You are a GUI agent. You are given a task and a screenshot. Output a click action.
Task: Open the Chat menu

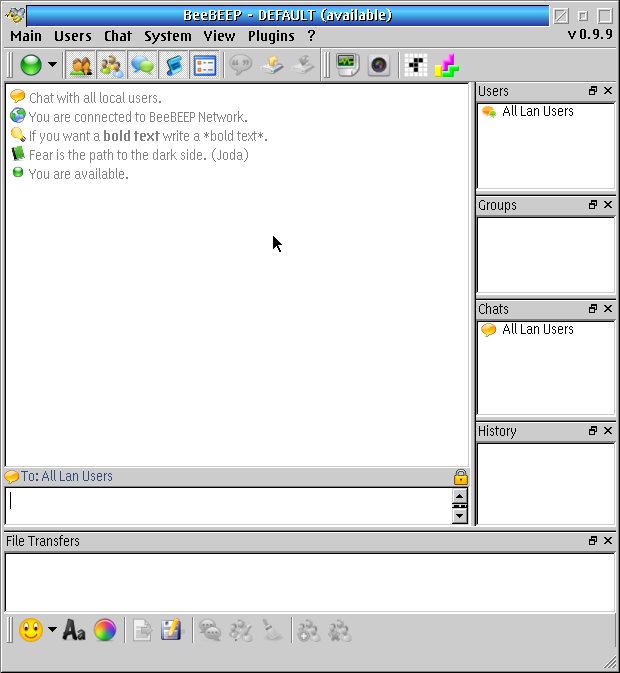click(118, 36)
